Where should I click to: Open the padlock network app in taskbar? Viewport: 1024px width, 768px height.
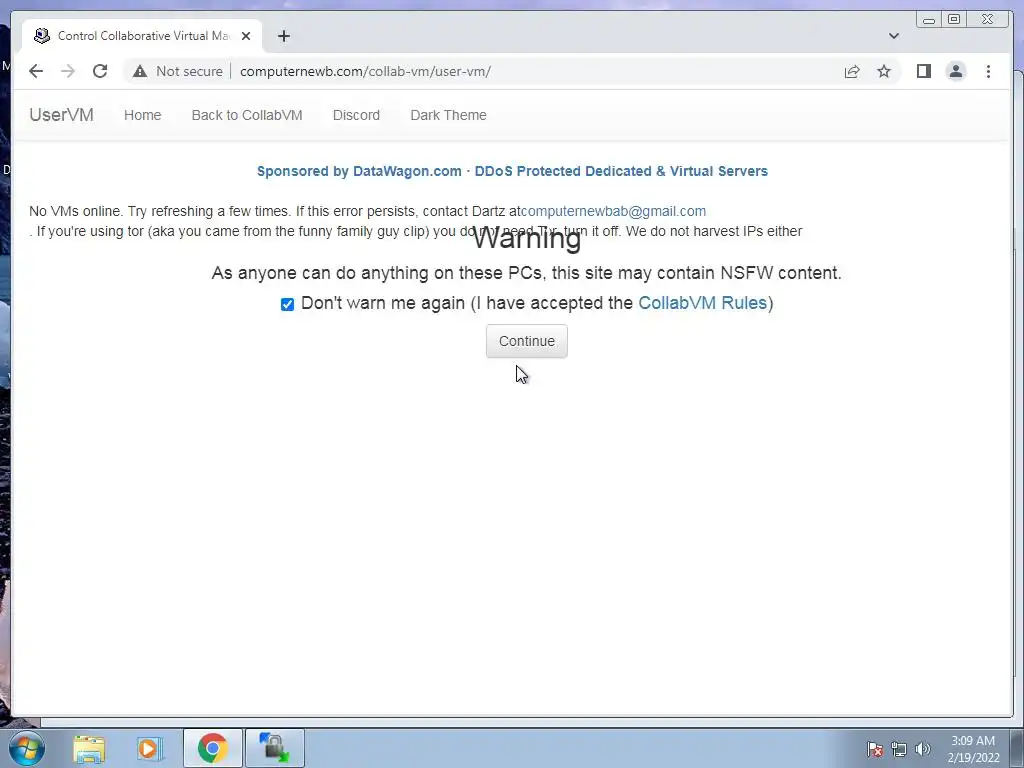[274, 748]
